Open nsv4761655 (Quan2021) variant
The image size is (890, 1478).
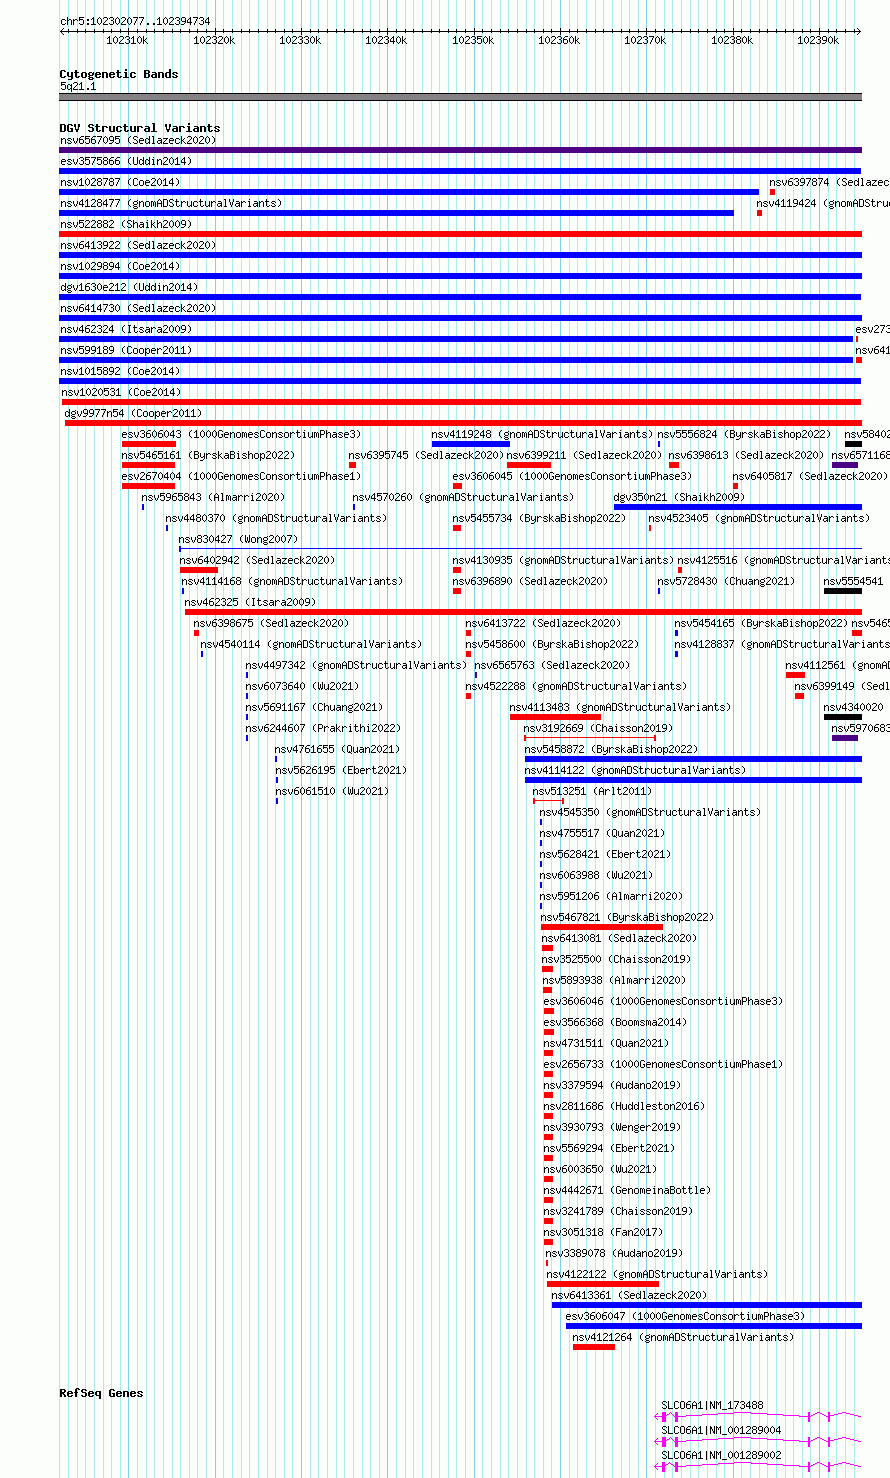[337, 749]
